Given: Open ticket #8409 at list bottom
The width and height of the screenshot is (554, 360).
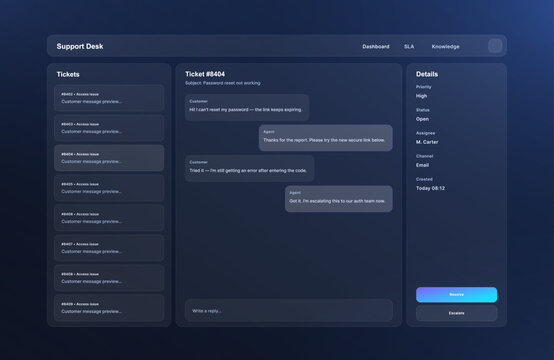Looking at the screenshot, I should click(109, 308).
